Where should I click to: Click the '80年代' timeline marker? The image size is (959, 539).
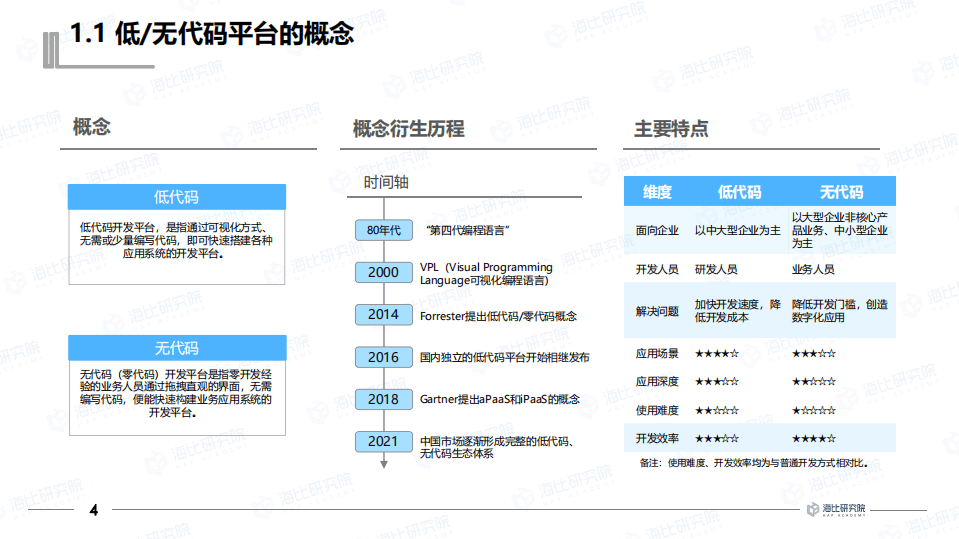pos(383,230)
